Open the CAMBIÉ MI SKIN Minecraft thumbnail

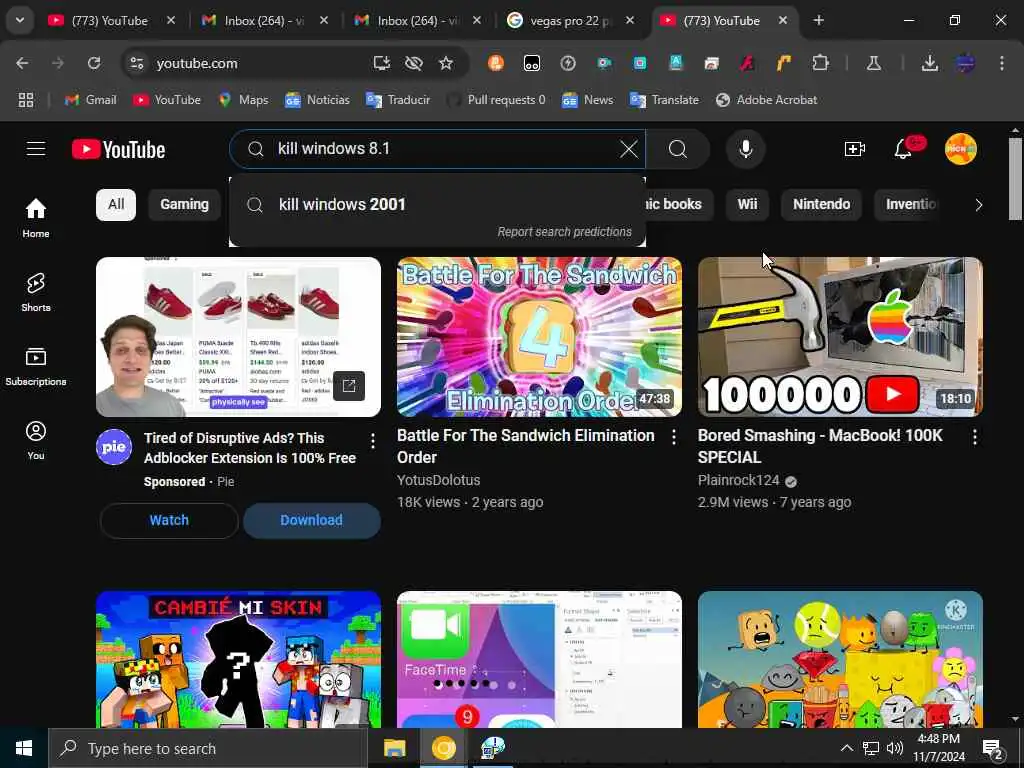point(238,660)
